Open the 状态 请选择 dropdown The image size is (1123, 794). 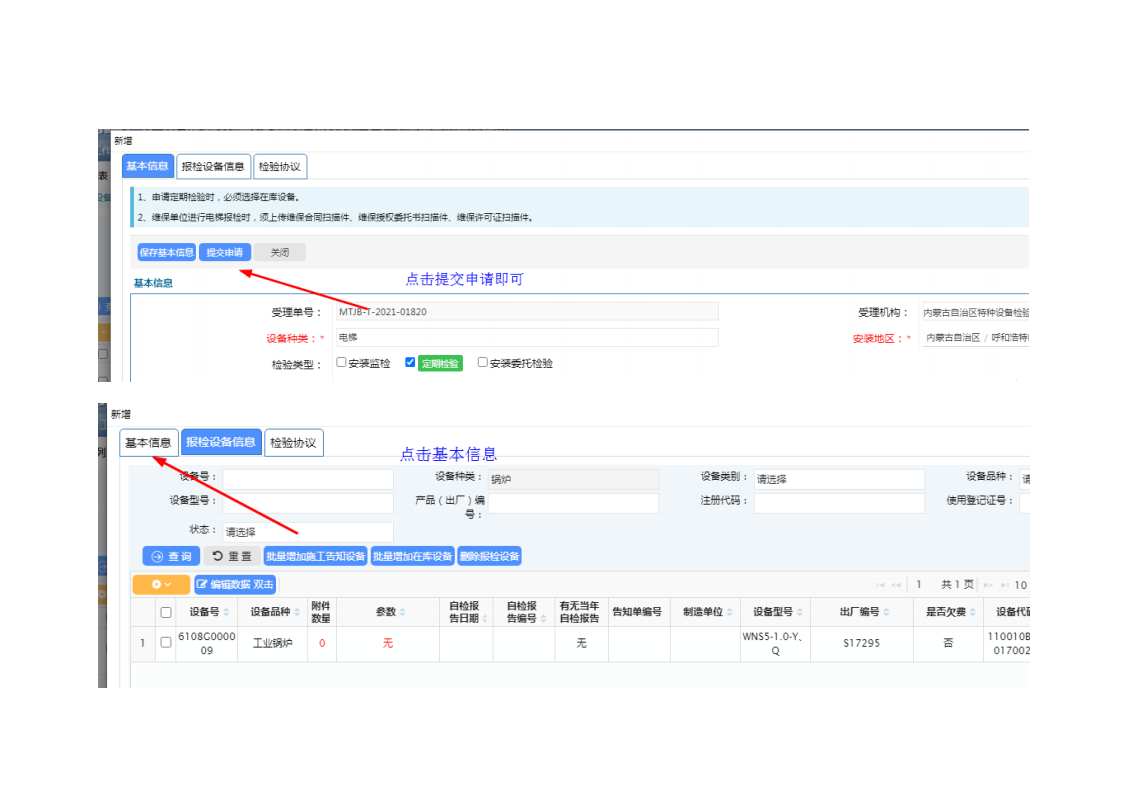click(x=308, y=532)
